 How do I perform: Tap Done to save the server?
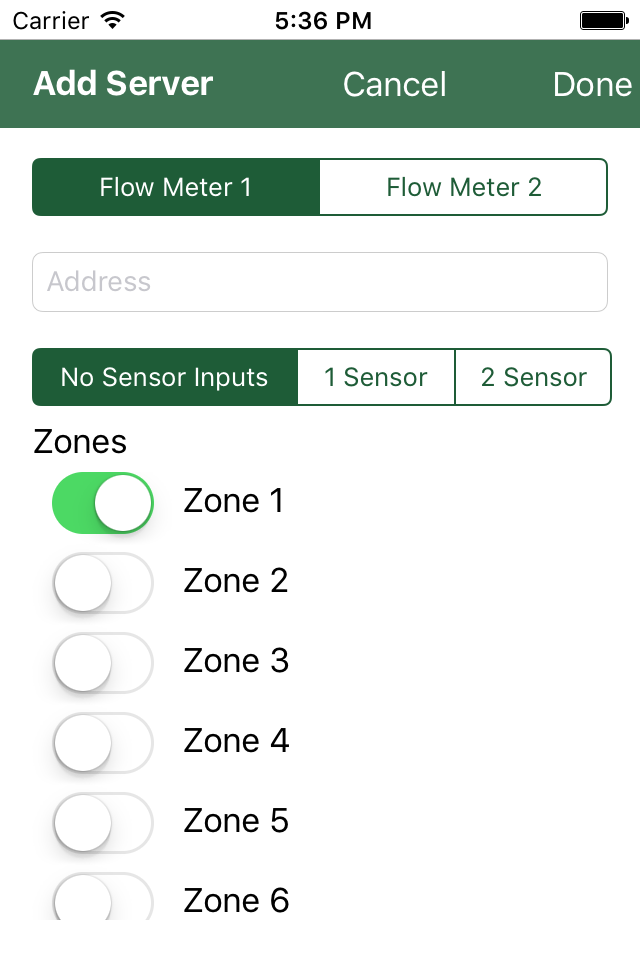pyautogui.click(x=592, y=84)
